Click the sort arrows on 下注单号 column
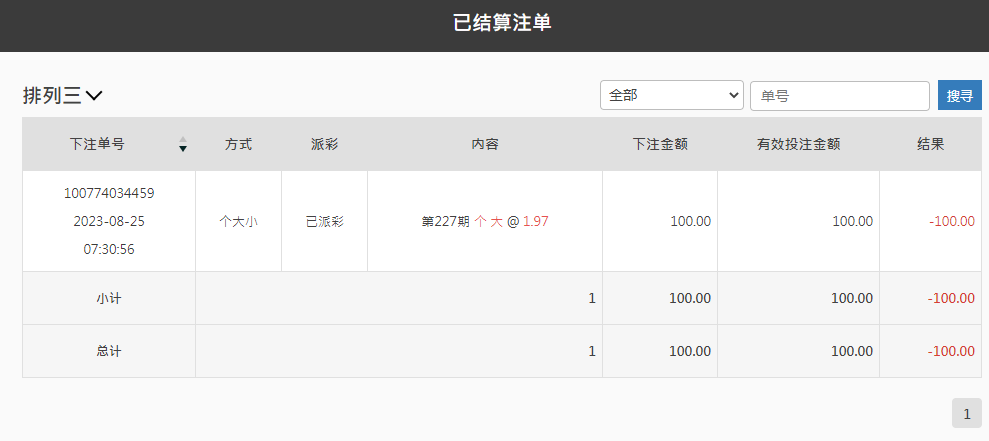The image size is (989, 441). pos(182,144)
